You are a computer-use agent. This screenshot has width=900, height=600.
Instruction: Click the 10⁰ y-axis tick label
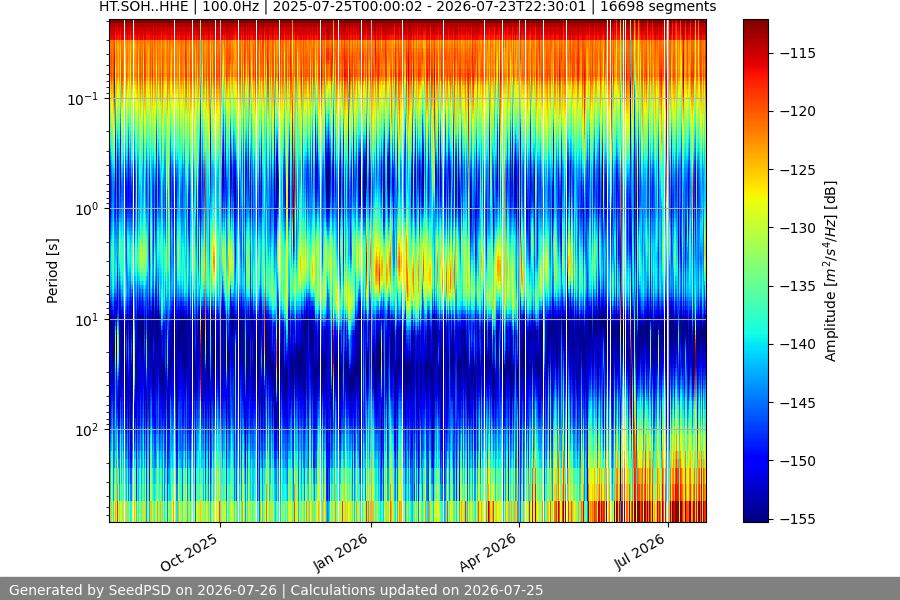[87, 210]
